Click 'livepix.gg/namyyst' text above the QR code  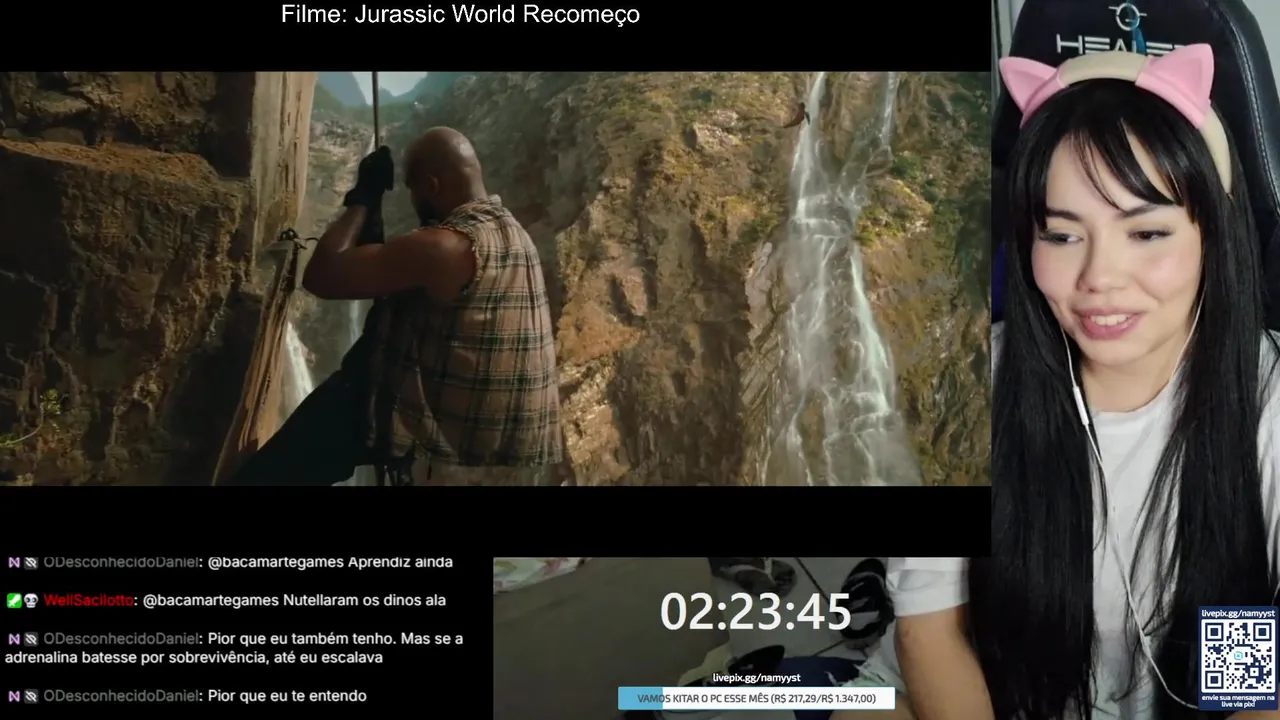[1238, 613]
